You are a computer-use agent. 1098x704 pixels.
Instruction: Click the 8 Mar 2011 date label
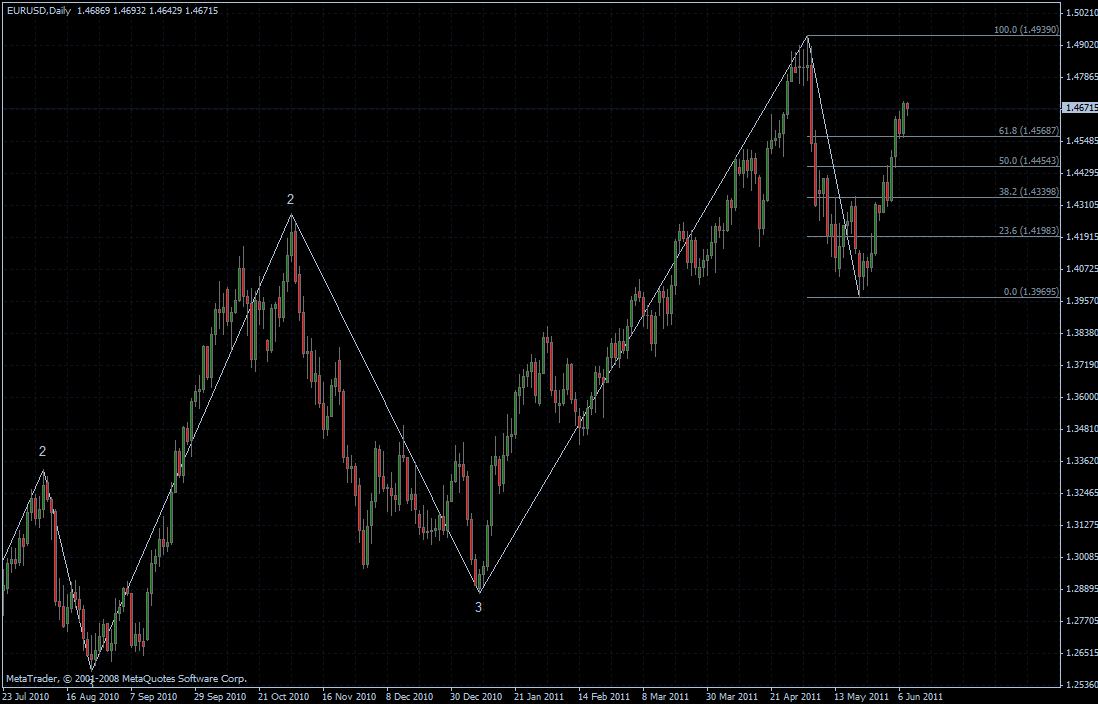[x=665, y=697]
